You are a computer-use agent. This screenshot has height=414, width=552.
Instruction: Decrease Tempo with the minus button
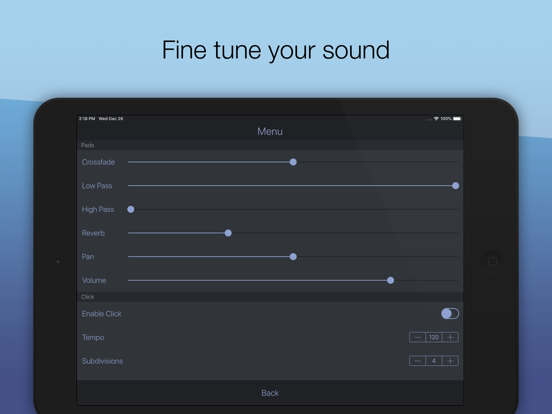click(x=417, y=337)
